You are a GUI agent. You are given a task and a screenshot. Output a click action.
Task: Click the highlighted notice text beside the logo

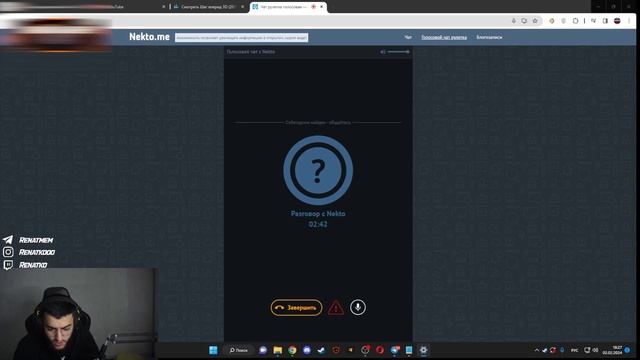241,38
